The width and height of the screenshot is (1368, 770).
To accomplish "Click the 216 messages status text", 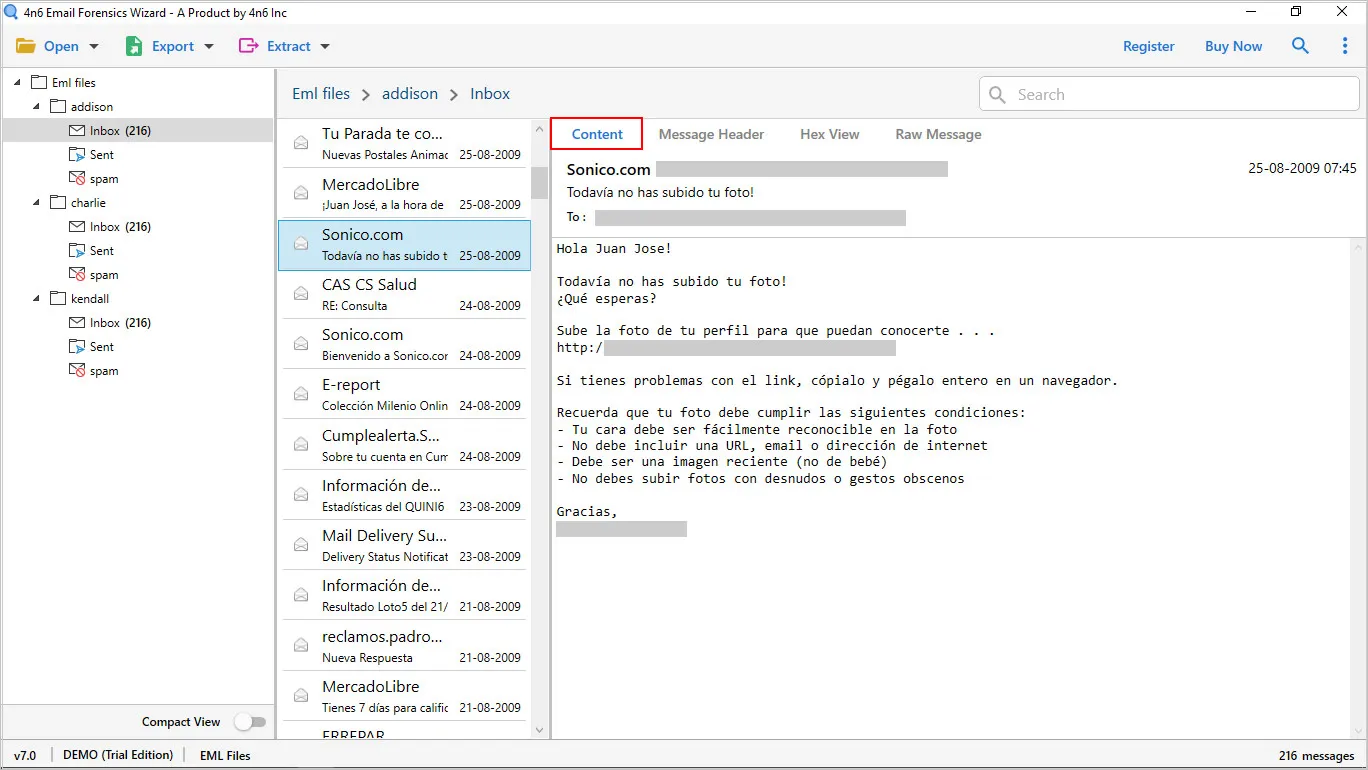I will pyautogui.click(x=1316, y=756).
